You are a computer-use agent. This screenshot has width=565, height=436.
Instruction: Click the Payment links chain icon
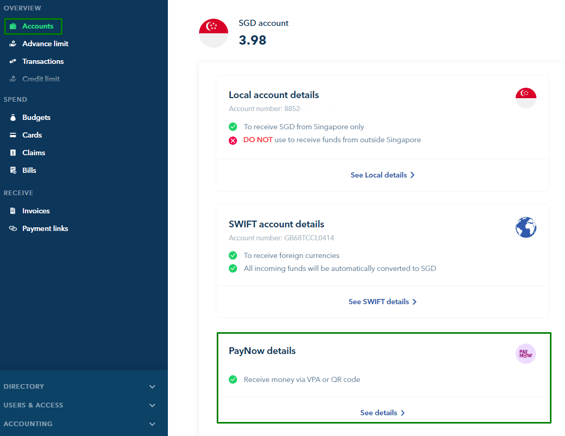(13, 228)
